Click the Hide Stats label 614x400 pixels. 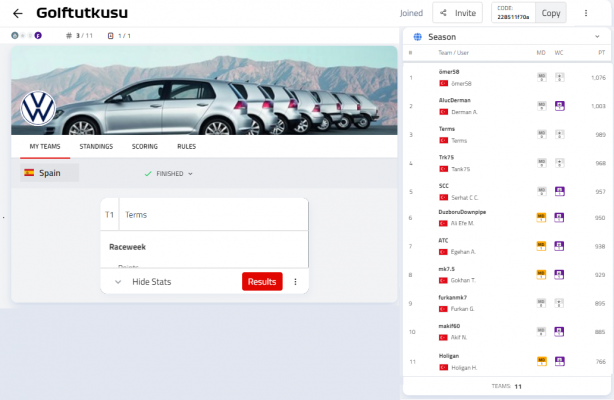[x=152, y=282]
